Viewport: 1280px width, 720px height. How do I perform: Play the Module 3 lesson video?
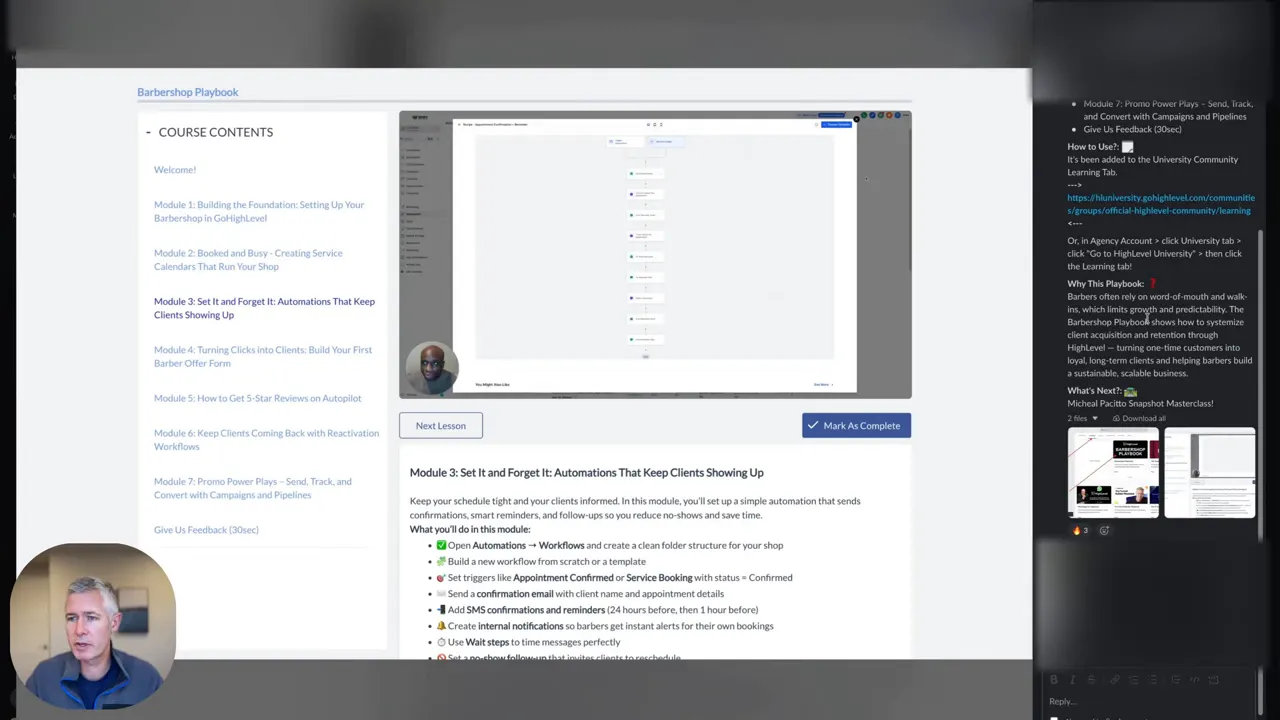(x=655, y=255)
